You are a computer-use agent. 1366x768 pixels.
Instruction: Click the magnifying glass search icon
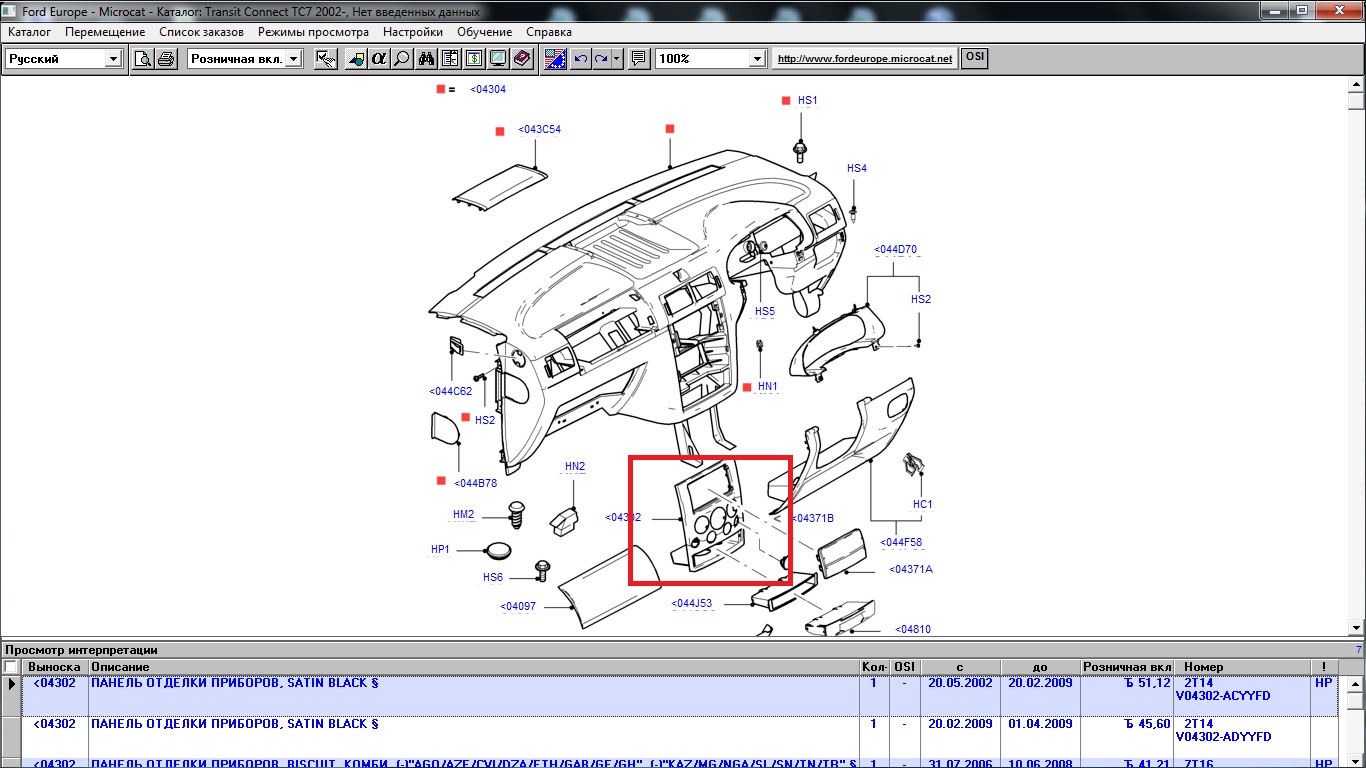(401, 59)
